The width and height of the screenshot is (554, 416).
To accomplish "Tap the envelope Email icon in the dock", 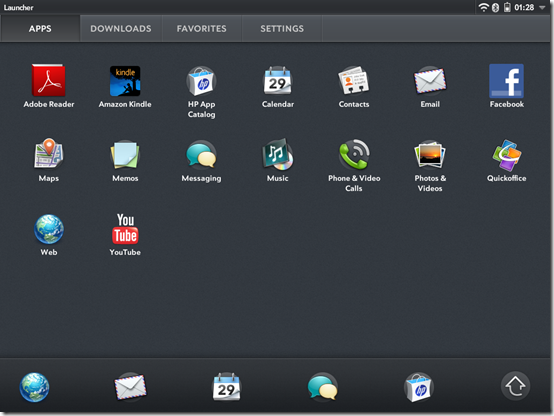I will point(130,387).
